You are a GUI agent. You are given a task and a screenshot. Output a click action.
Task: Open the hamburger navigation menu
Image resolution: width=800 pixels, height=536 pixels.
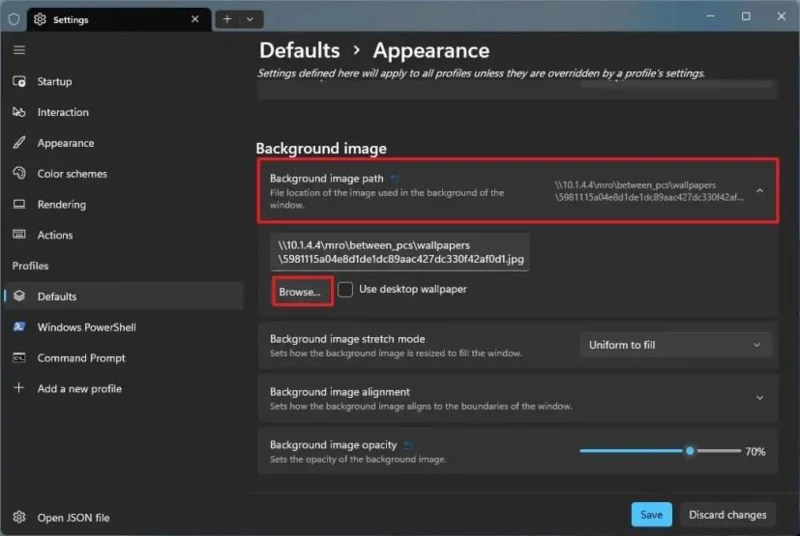[x=19, y=49]
